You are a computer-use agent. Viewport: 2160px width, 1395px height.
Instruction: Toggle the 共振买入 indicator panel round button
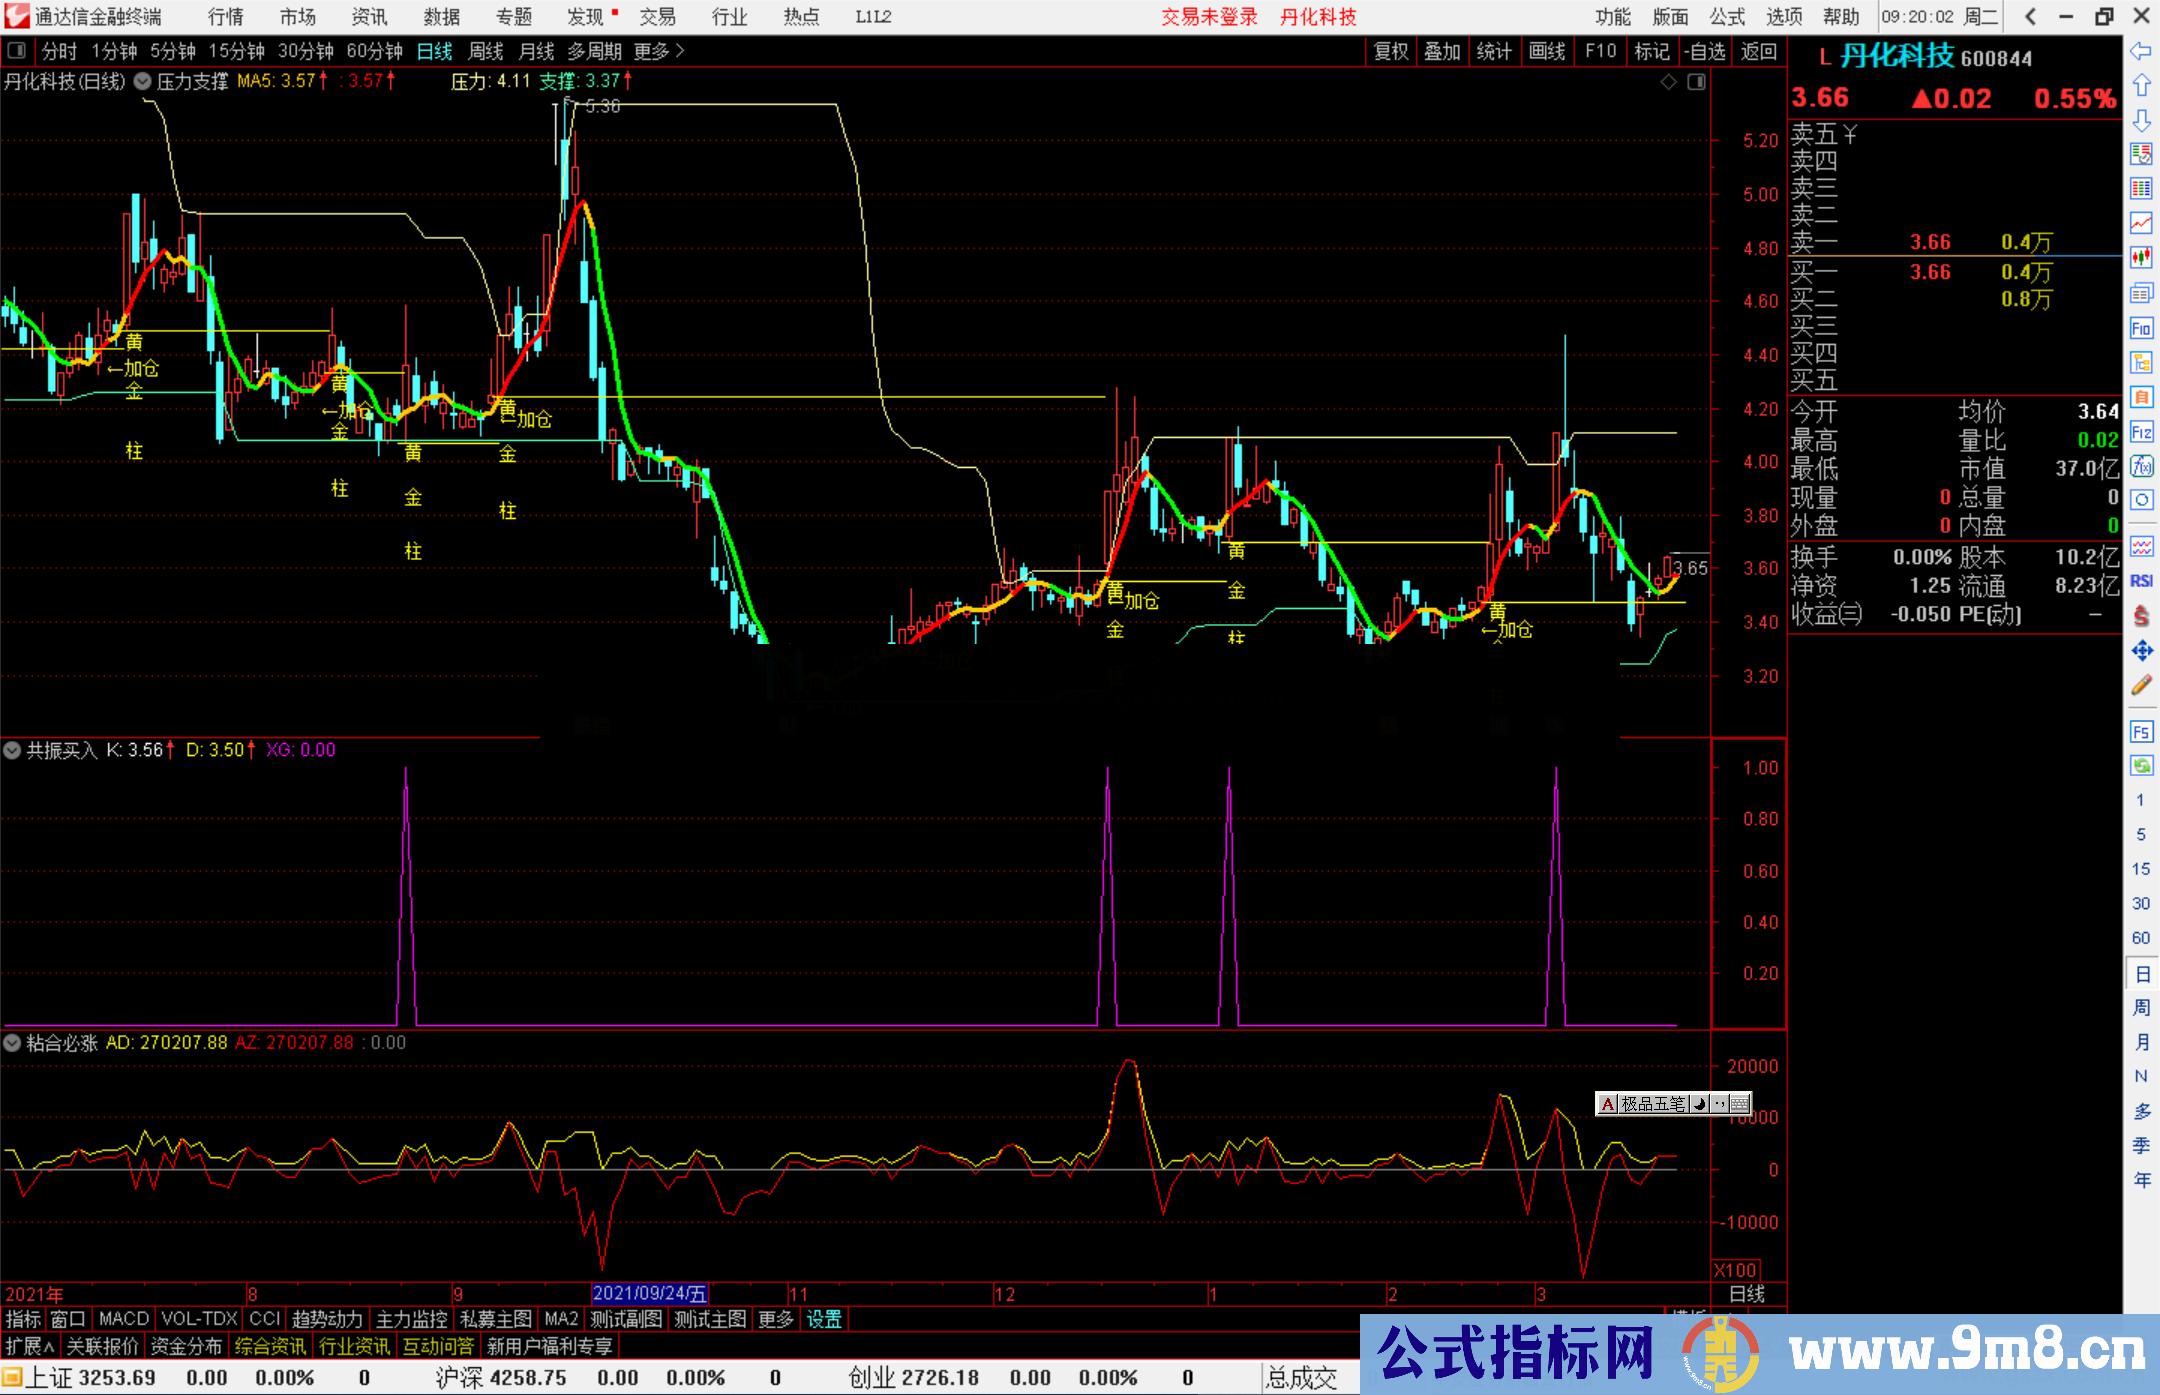pyautogui.click(x=12, y=750)
